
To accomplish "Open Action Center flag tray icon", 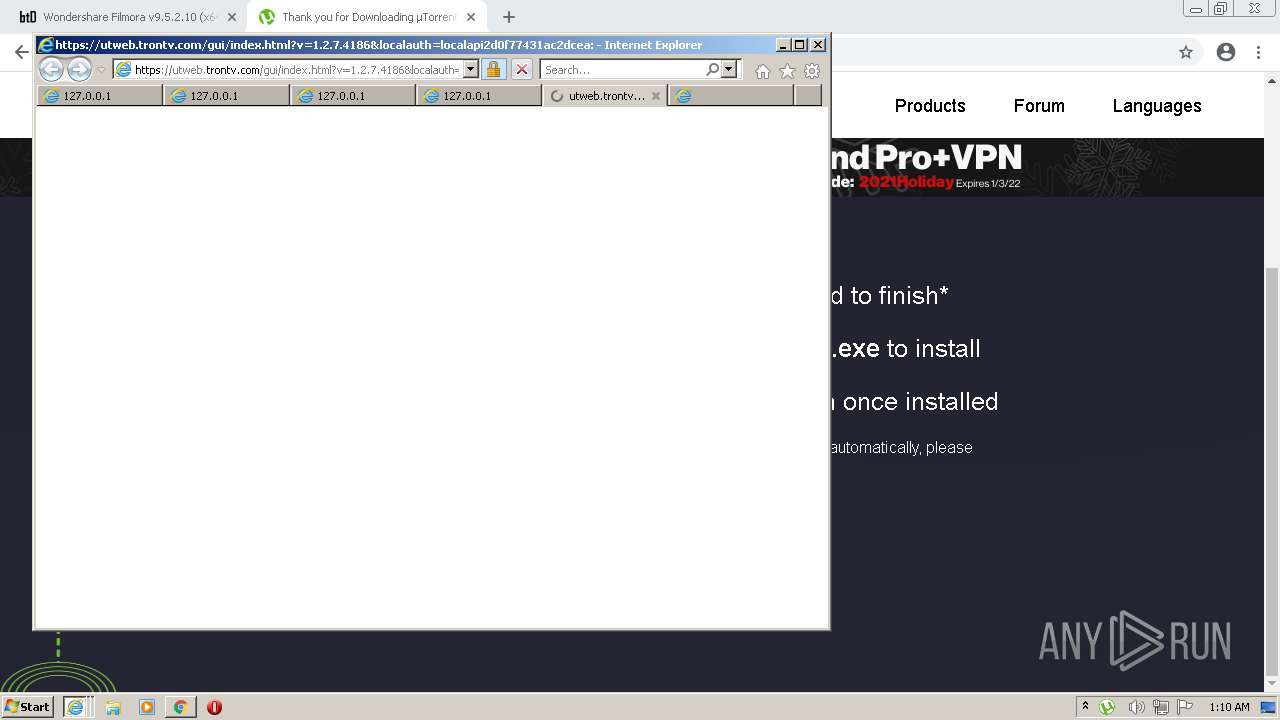I will pos(1185,707).
